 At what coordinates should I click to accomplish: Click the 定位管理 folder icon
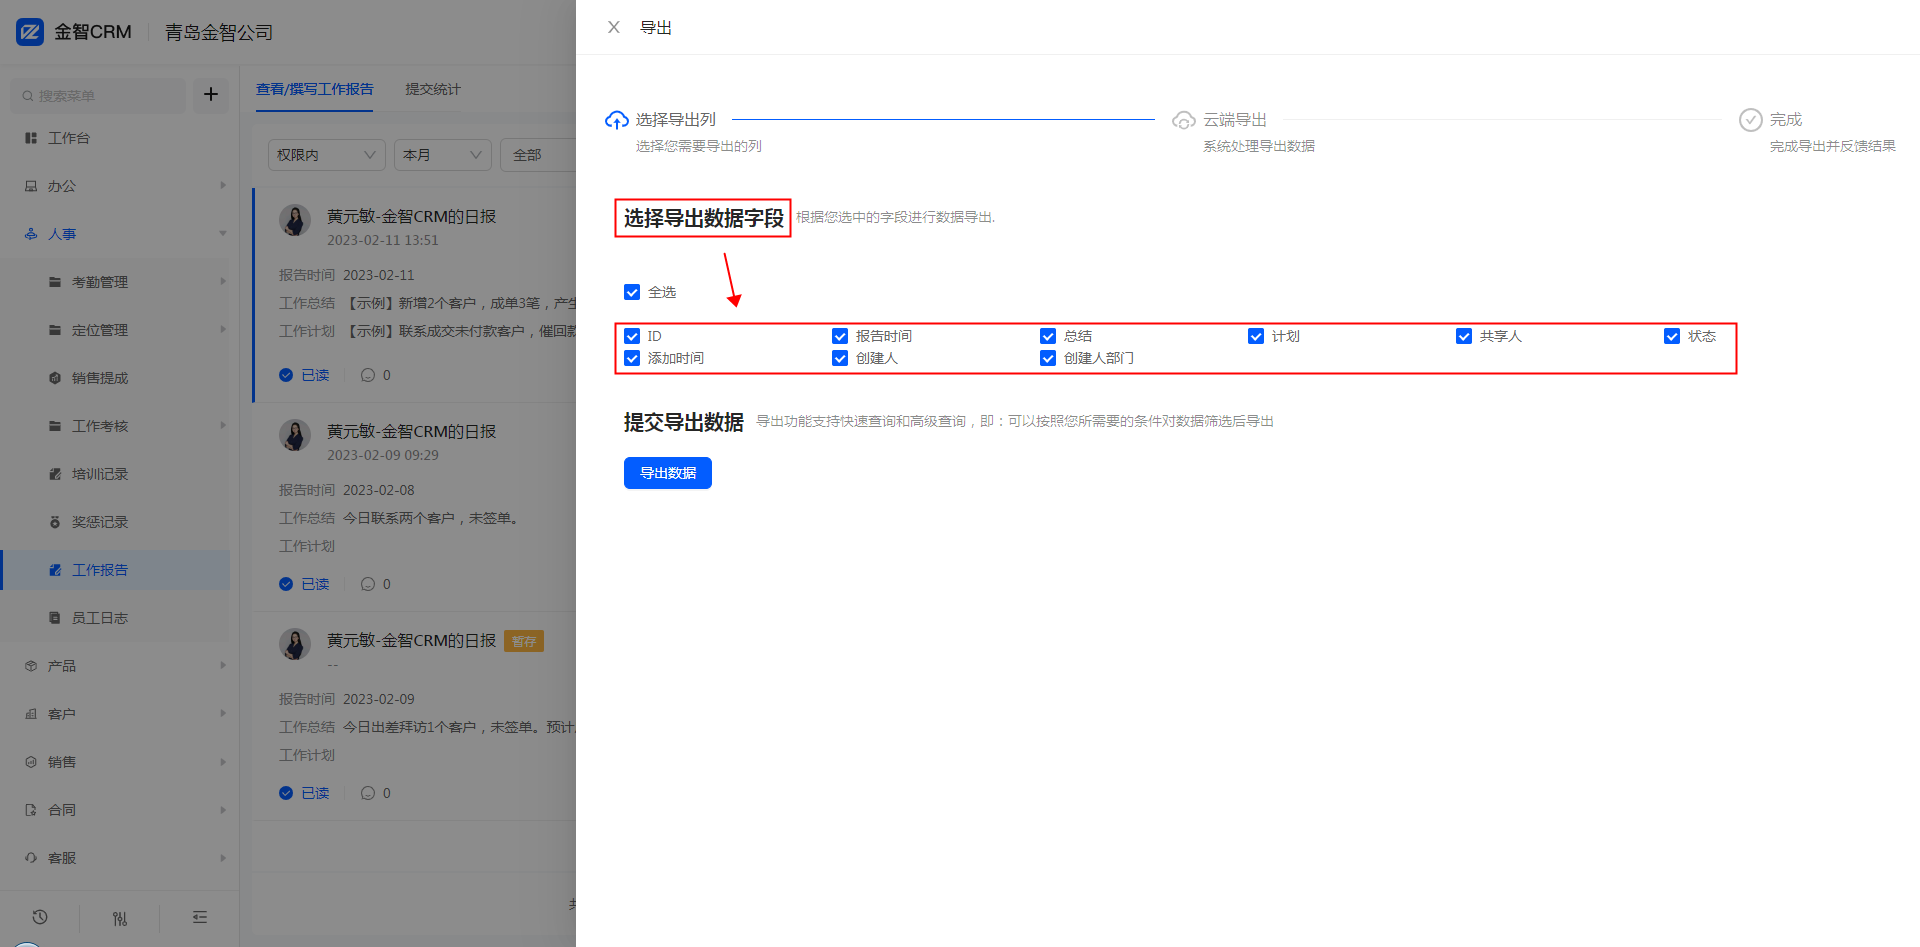coord(55,330)
